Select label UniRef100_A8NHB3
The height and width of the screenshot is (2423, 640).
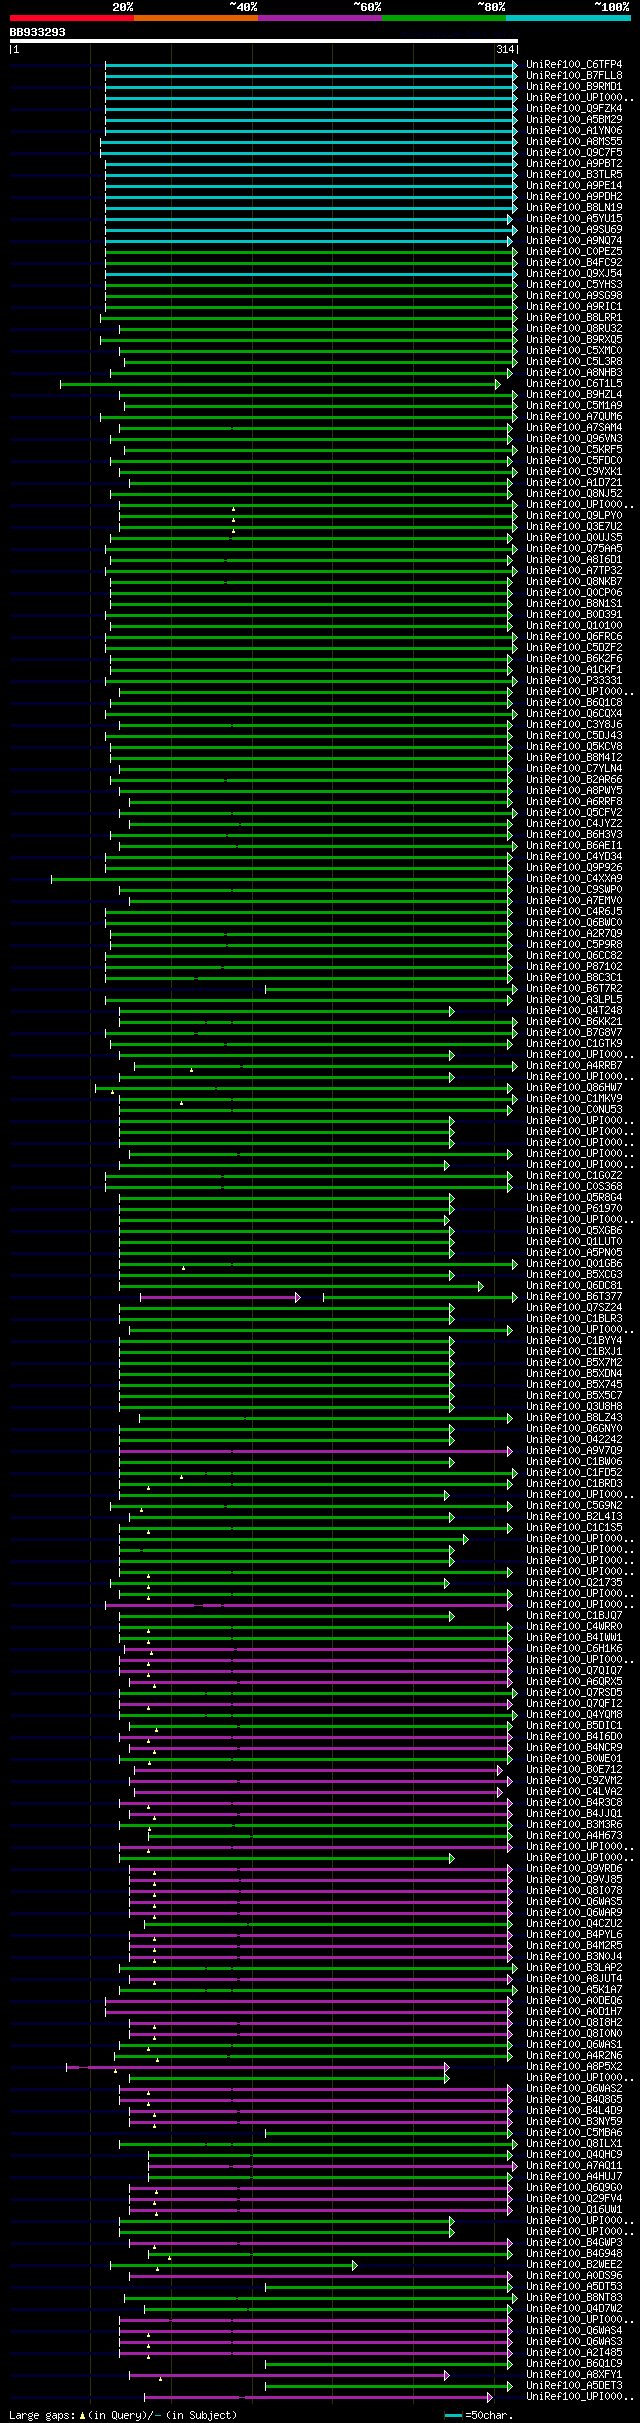click(x=574, y=372)
